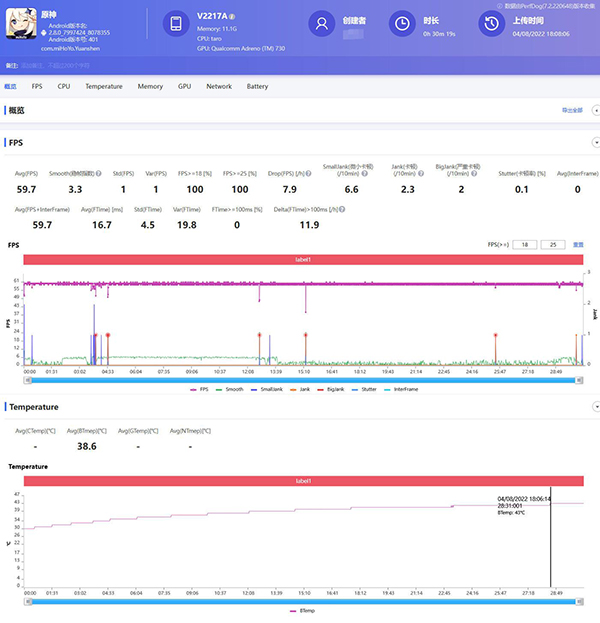
Task: Click the phone device icon
Action: coord(175,25)
